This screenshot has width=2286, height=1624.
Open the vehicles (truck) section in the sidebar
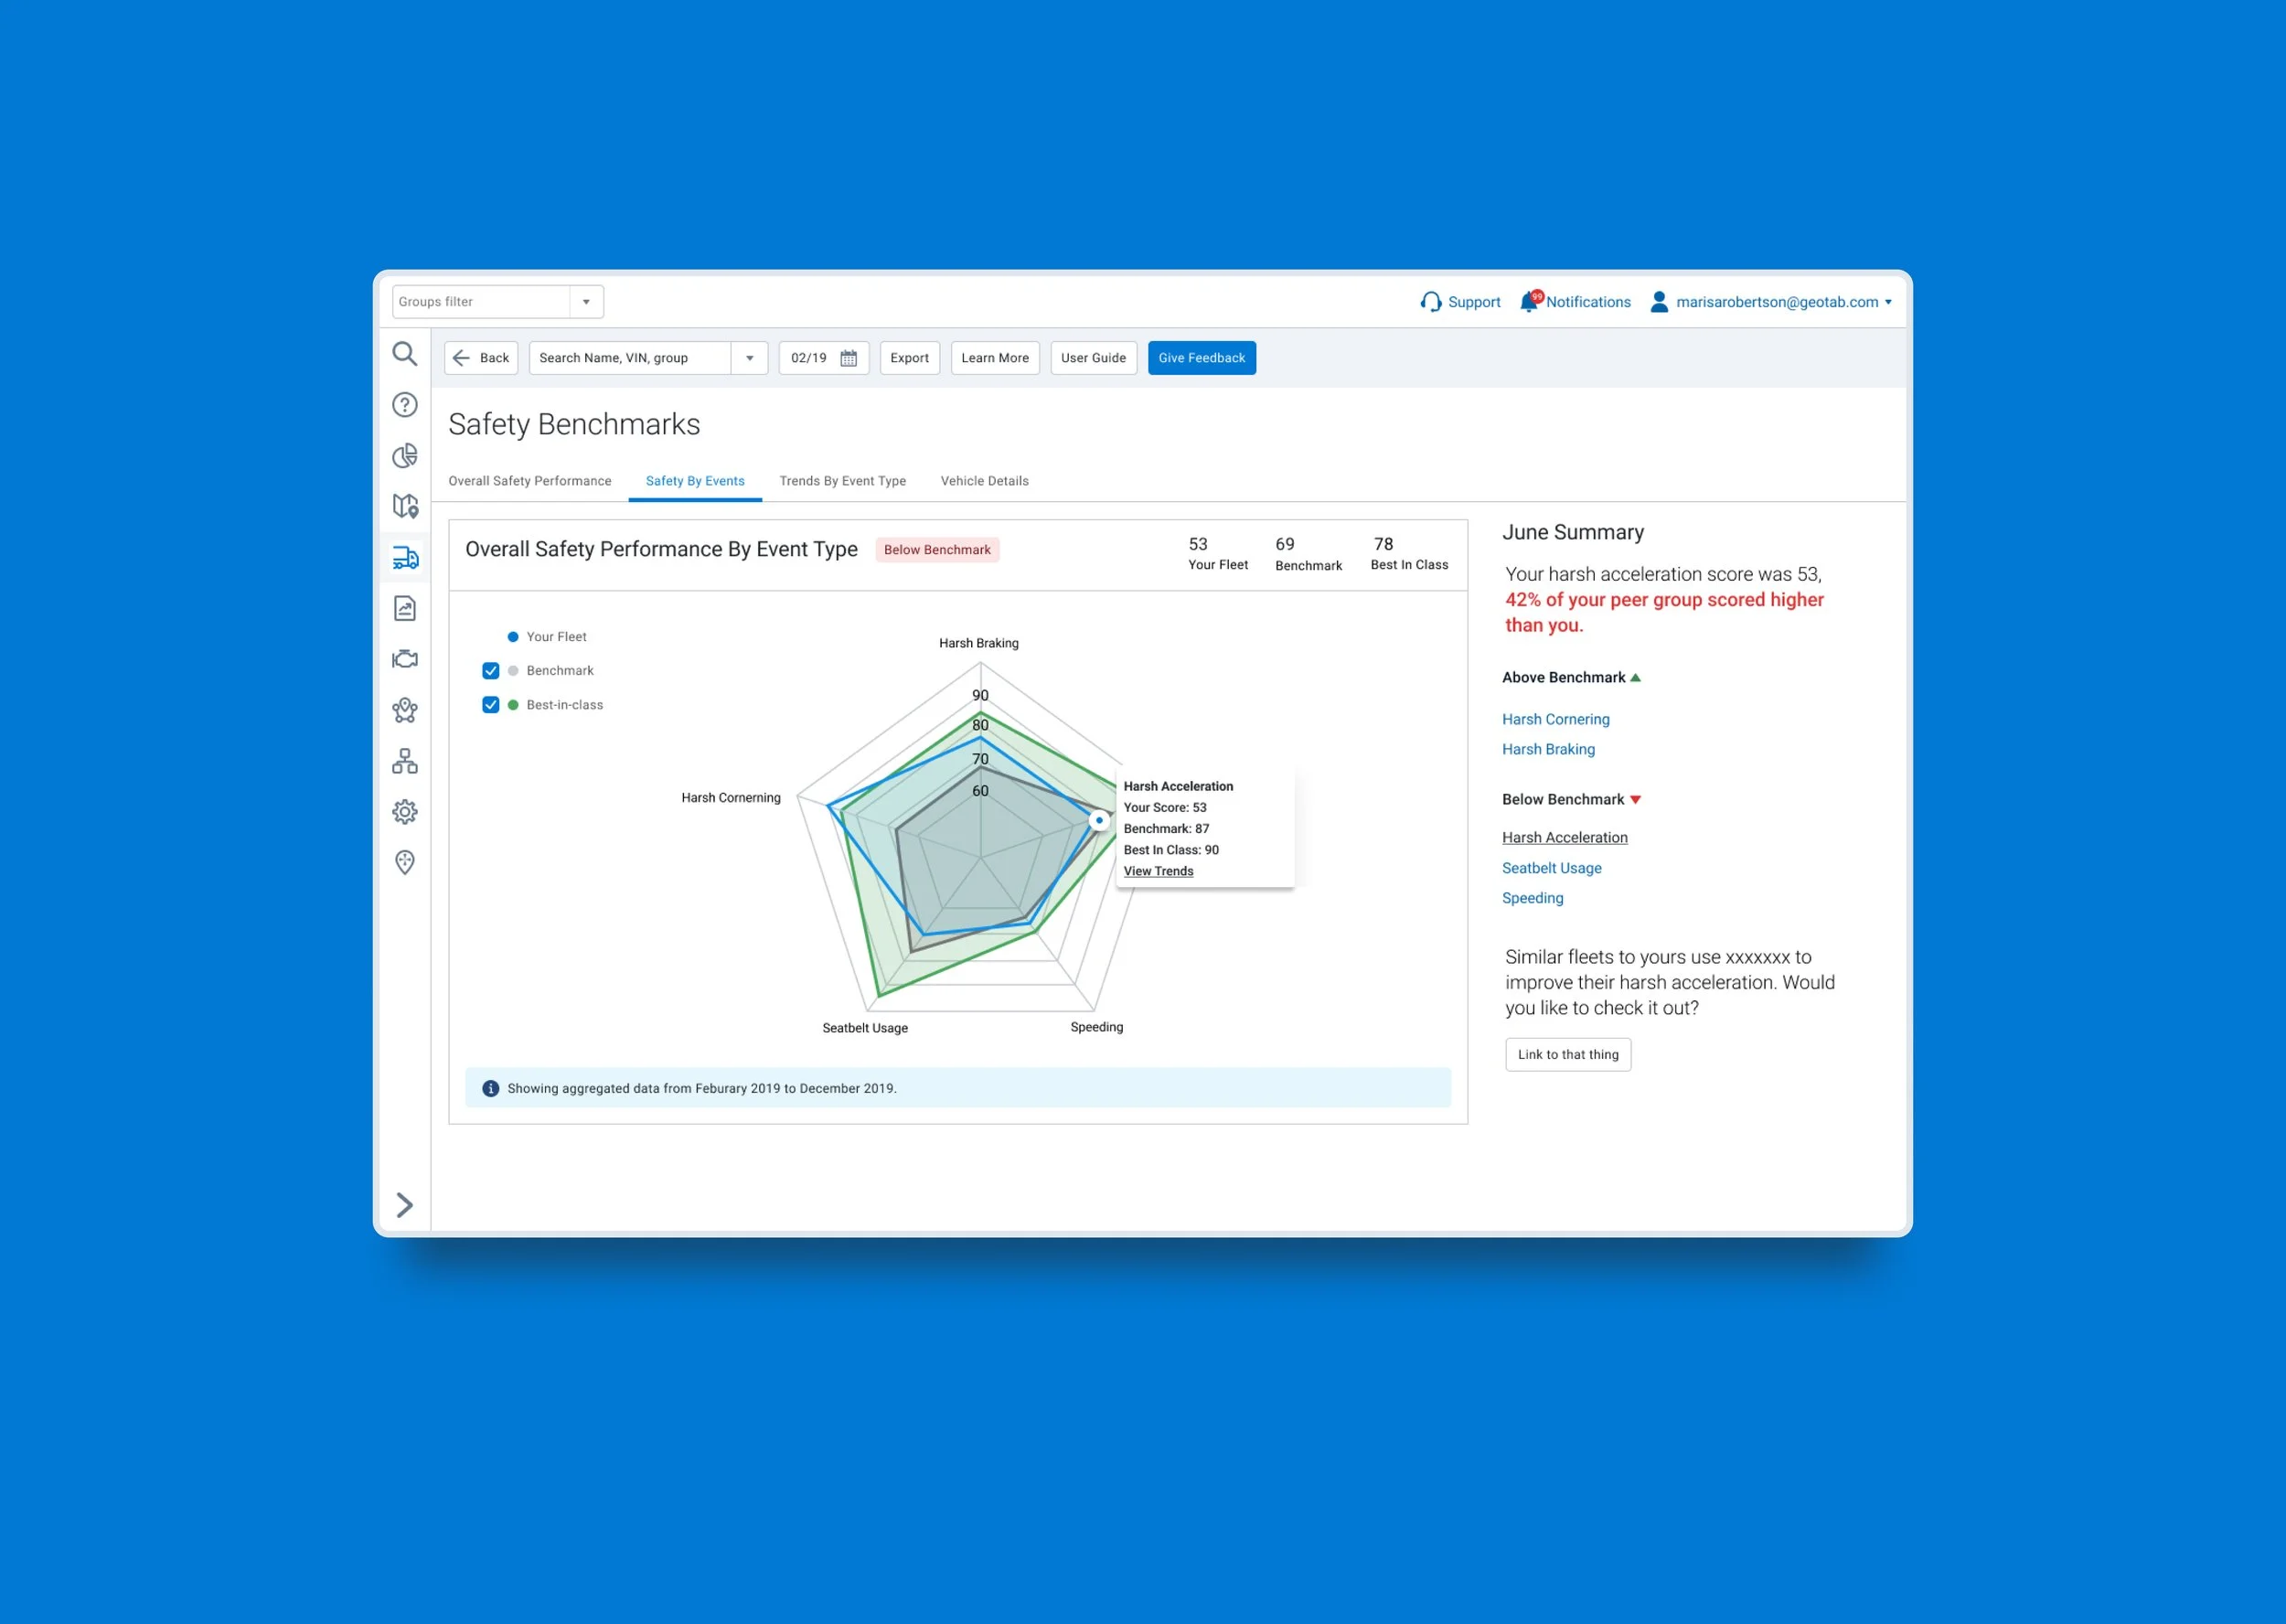405,557
